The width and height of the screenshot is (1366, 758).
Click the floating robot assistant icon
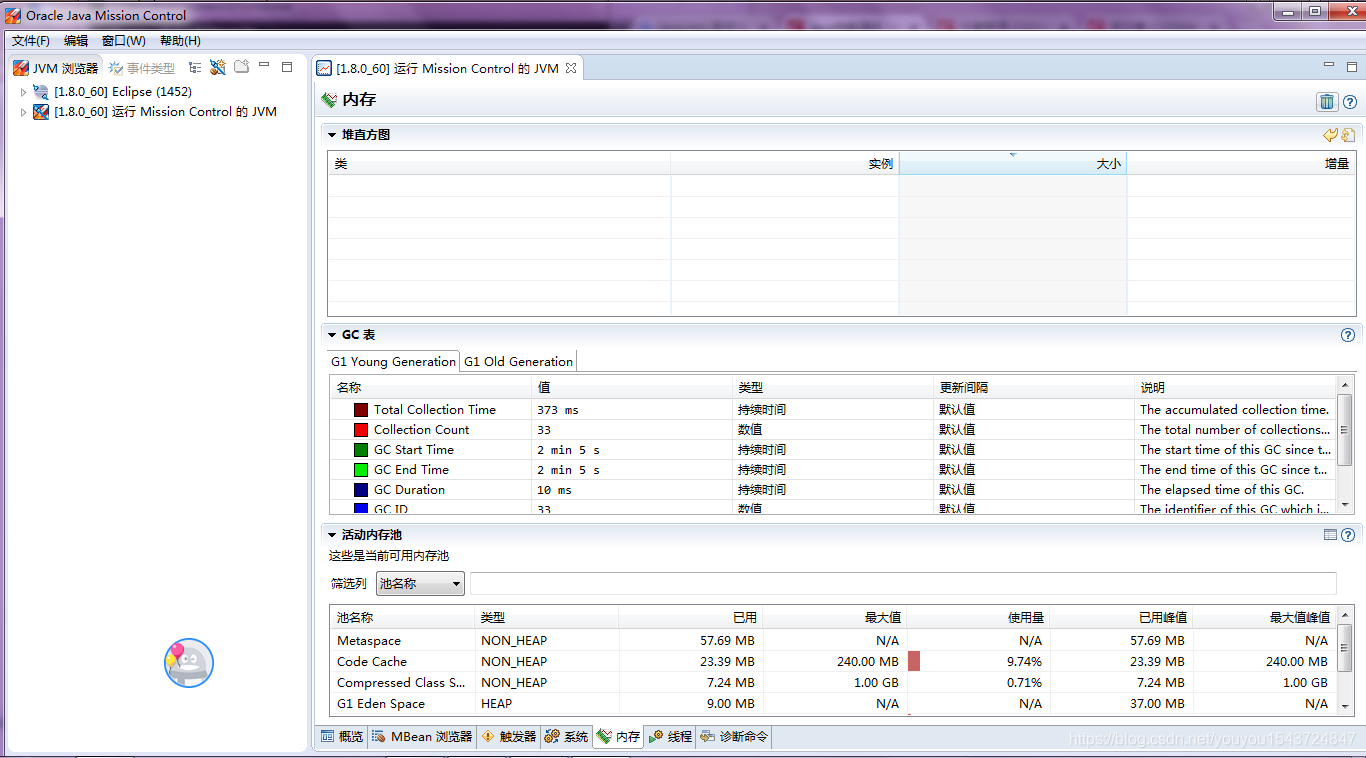189,663
